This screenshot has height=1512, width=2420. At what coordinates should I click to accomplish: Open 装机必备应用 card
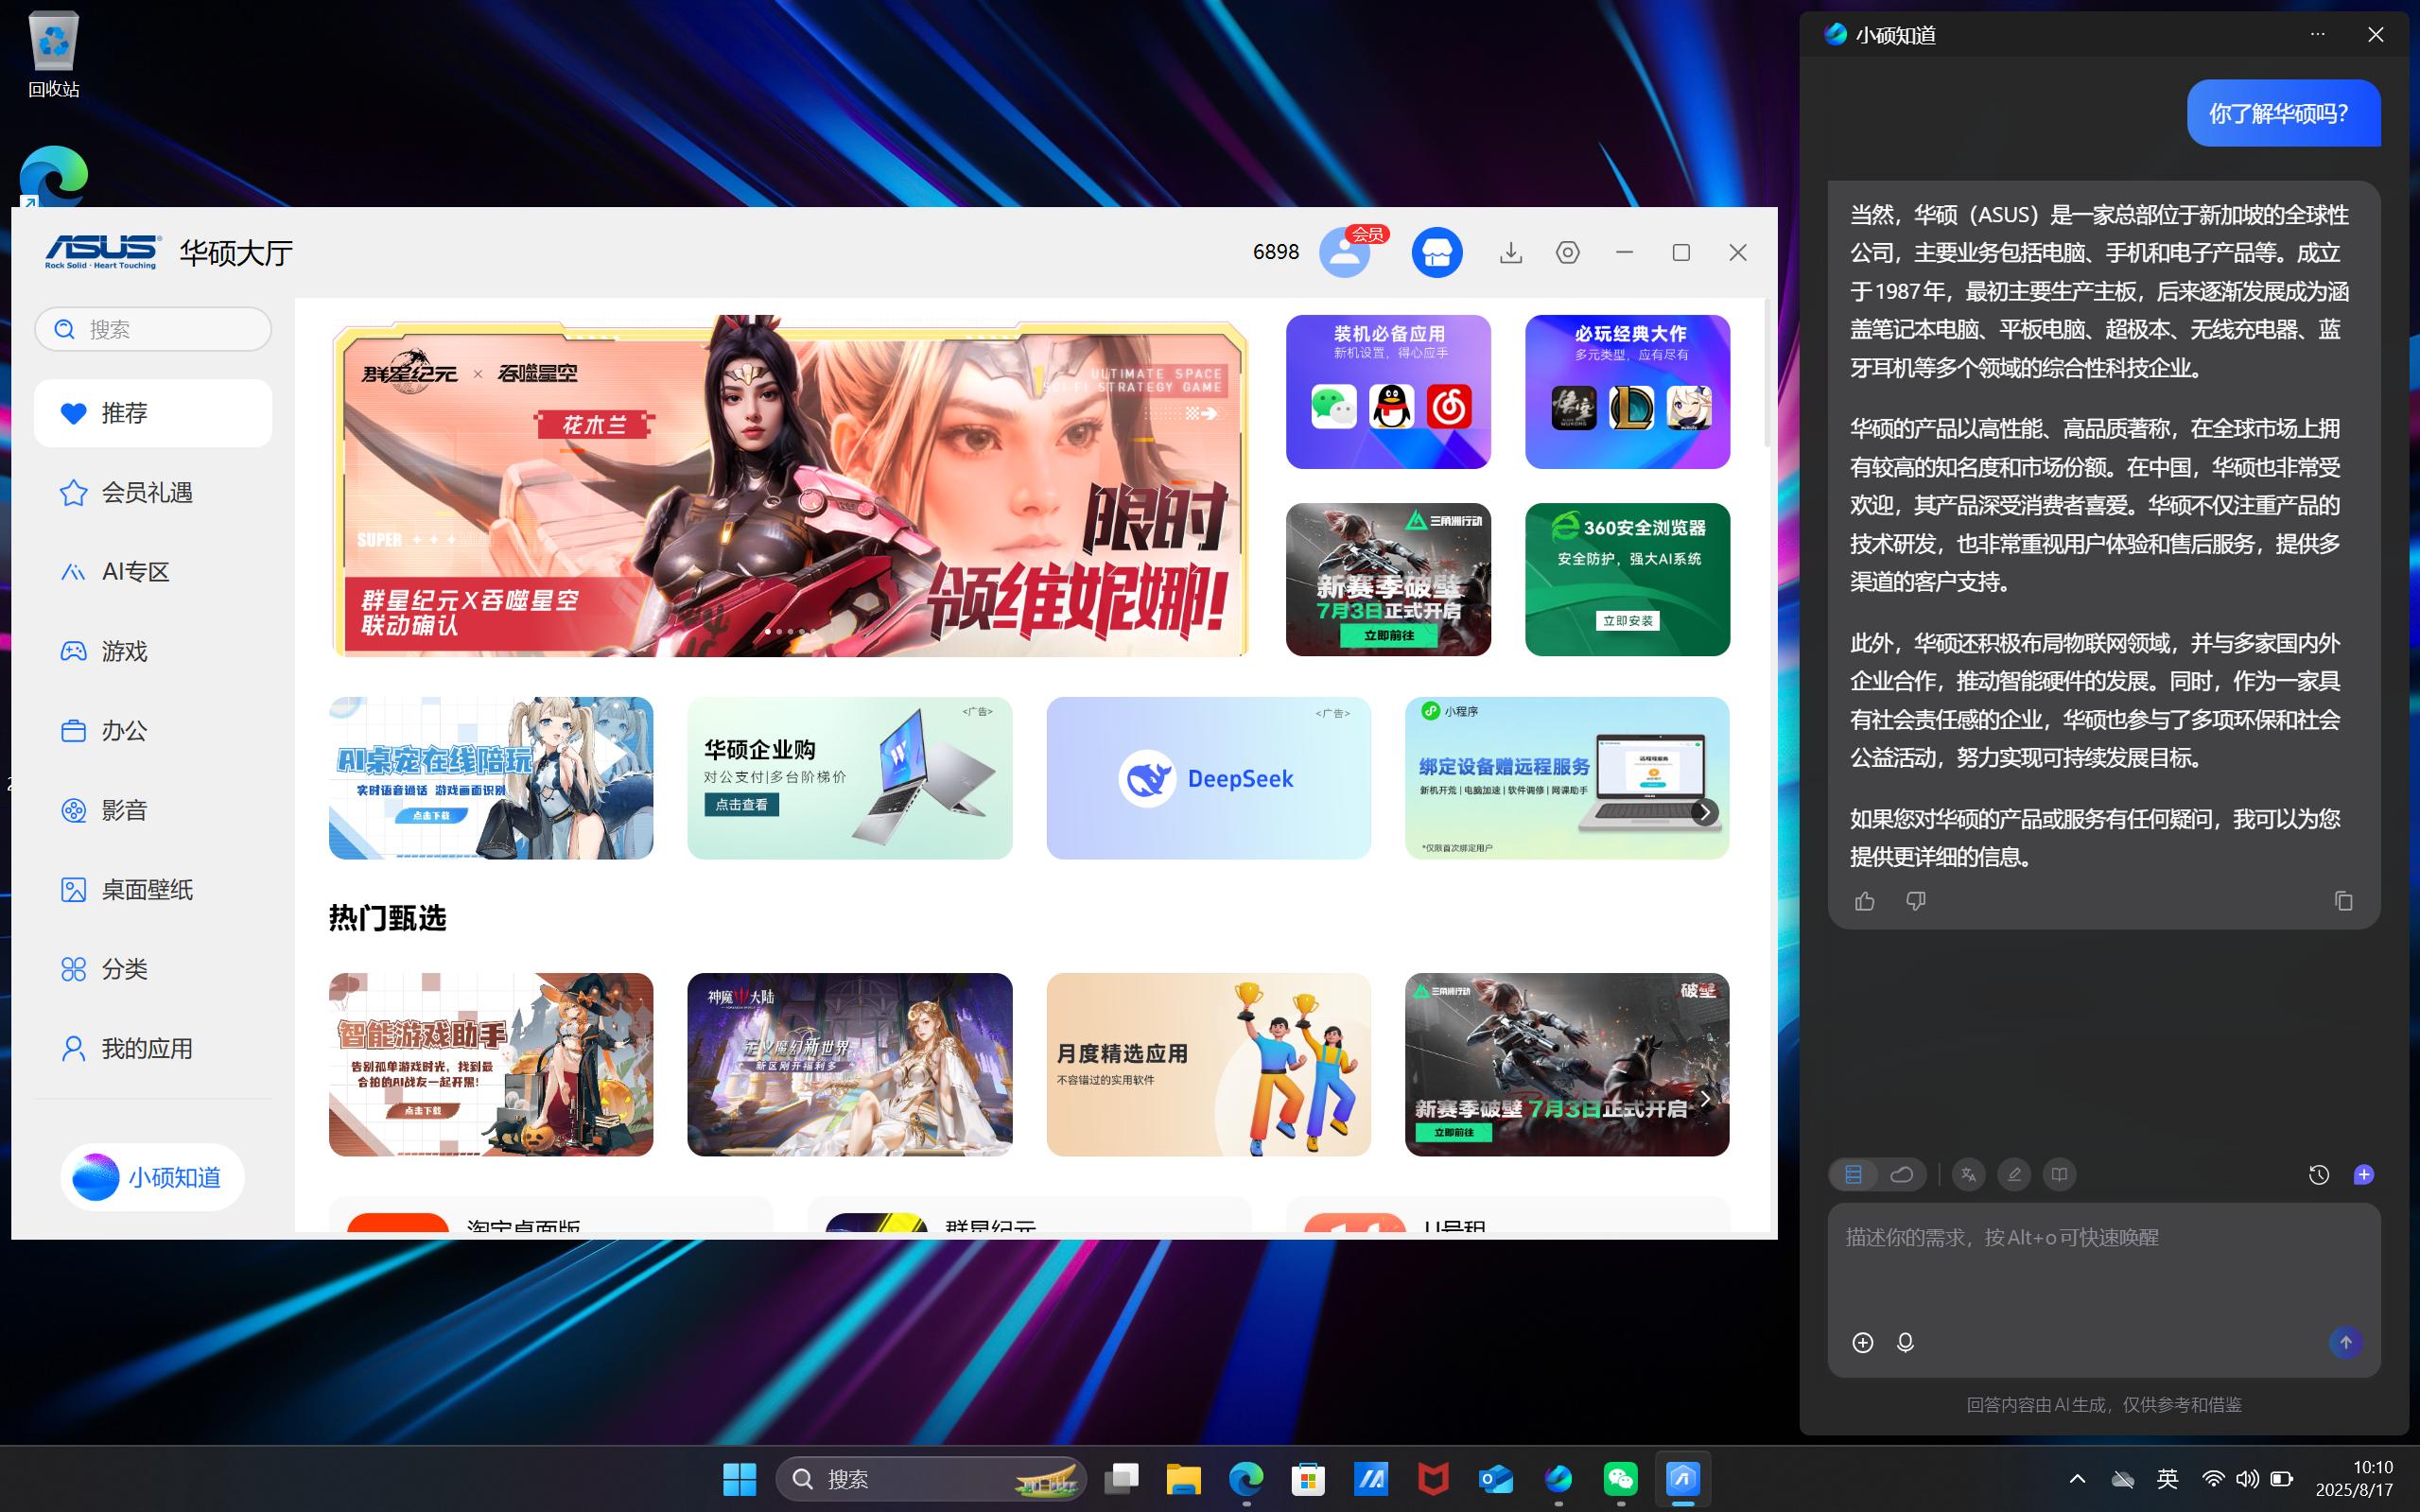coord(1388,392)
